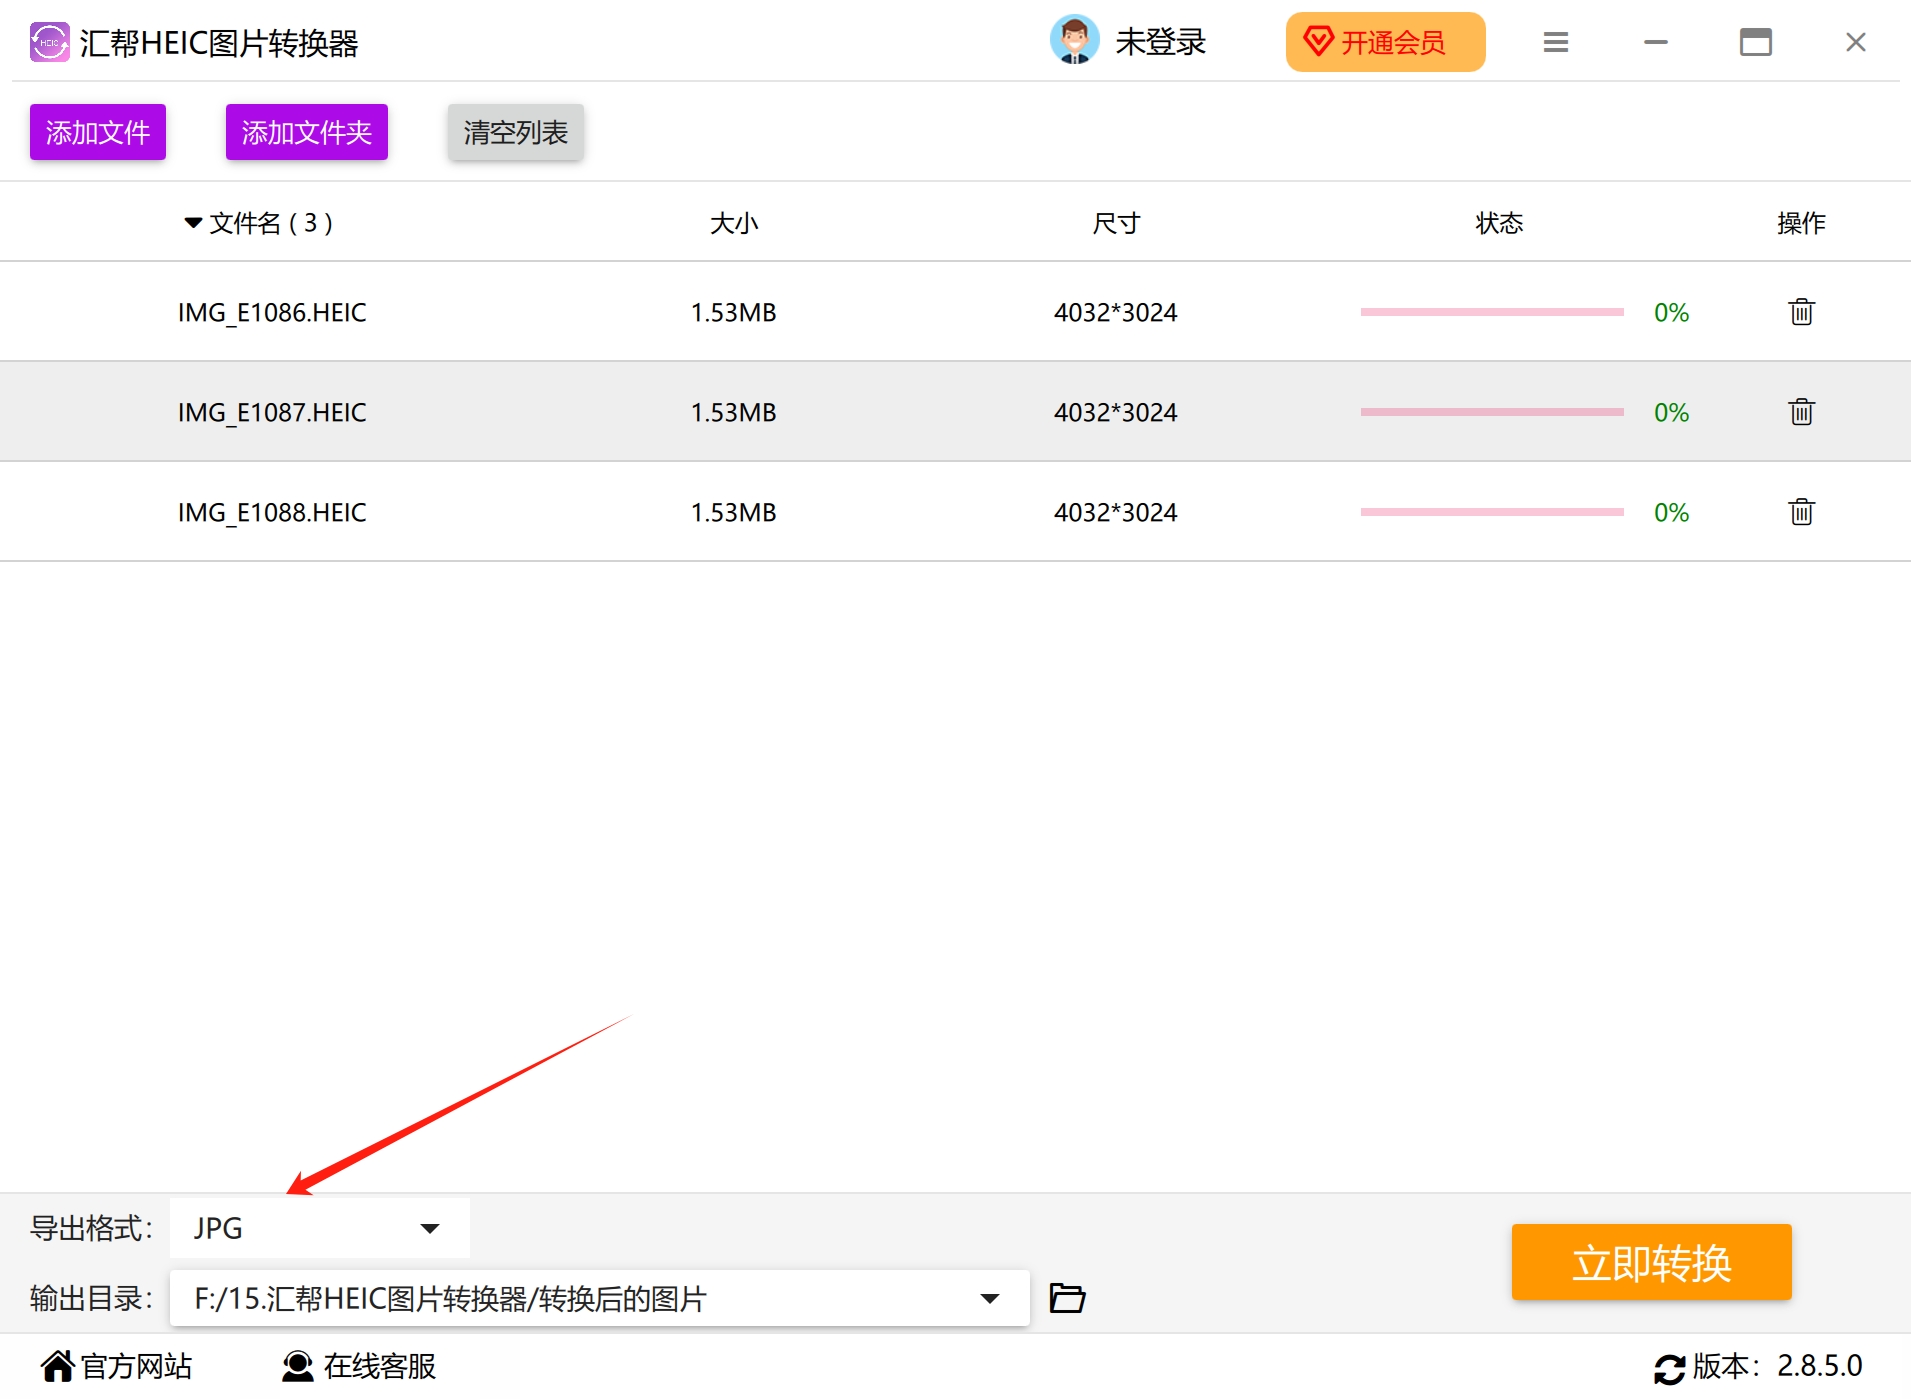This screenshot has height=1399, width=1911.
Task: Toggle sort arrow beside 文件名 header
Action: pyautogui.click(x=193, y=223)
